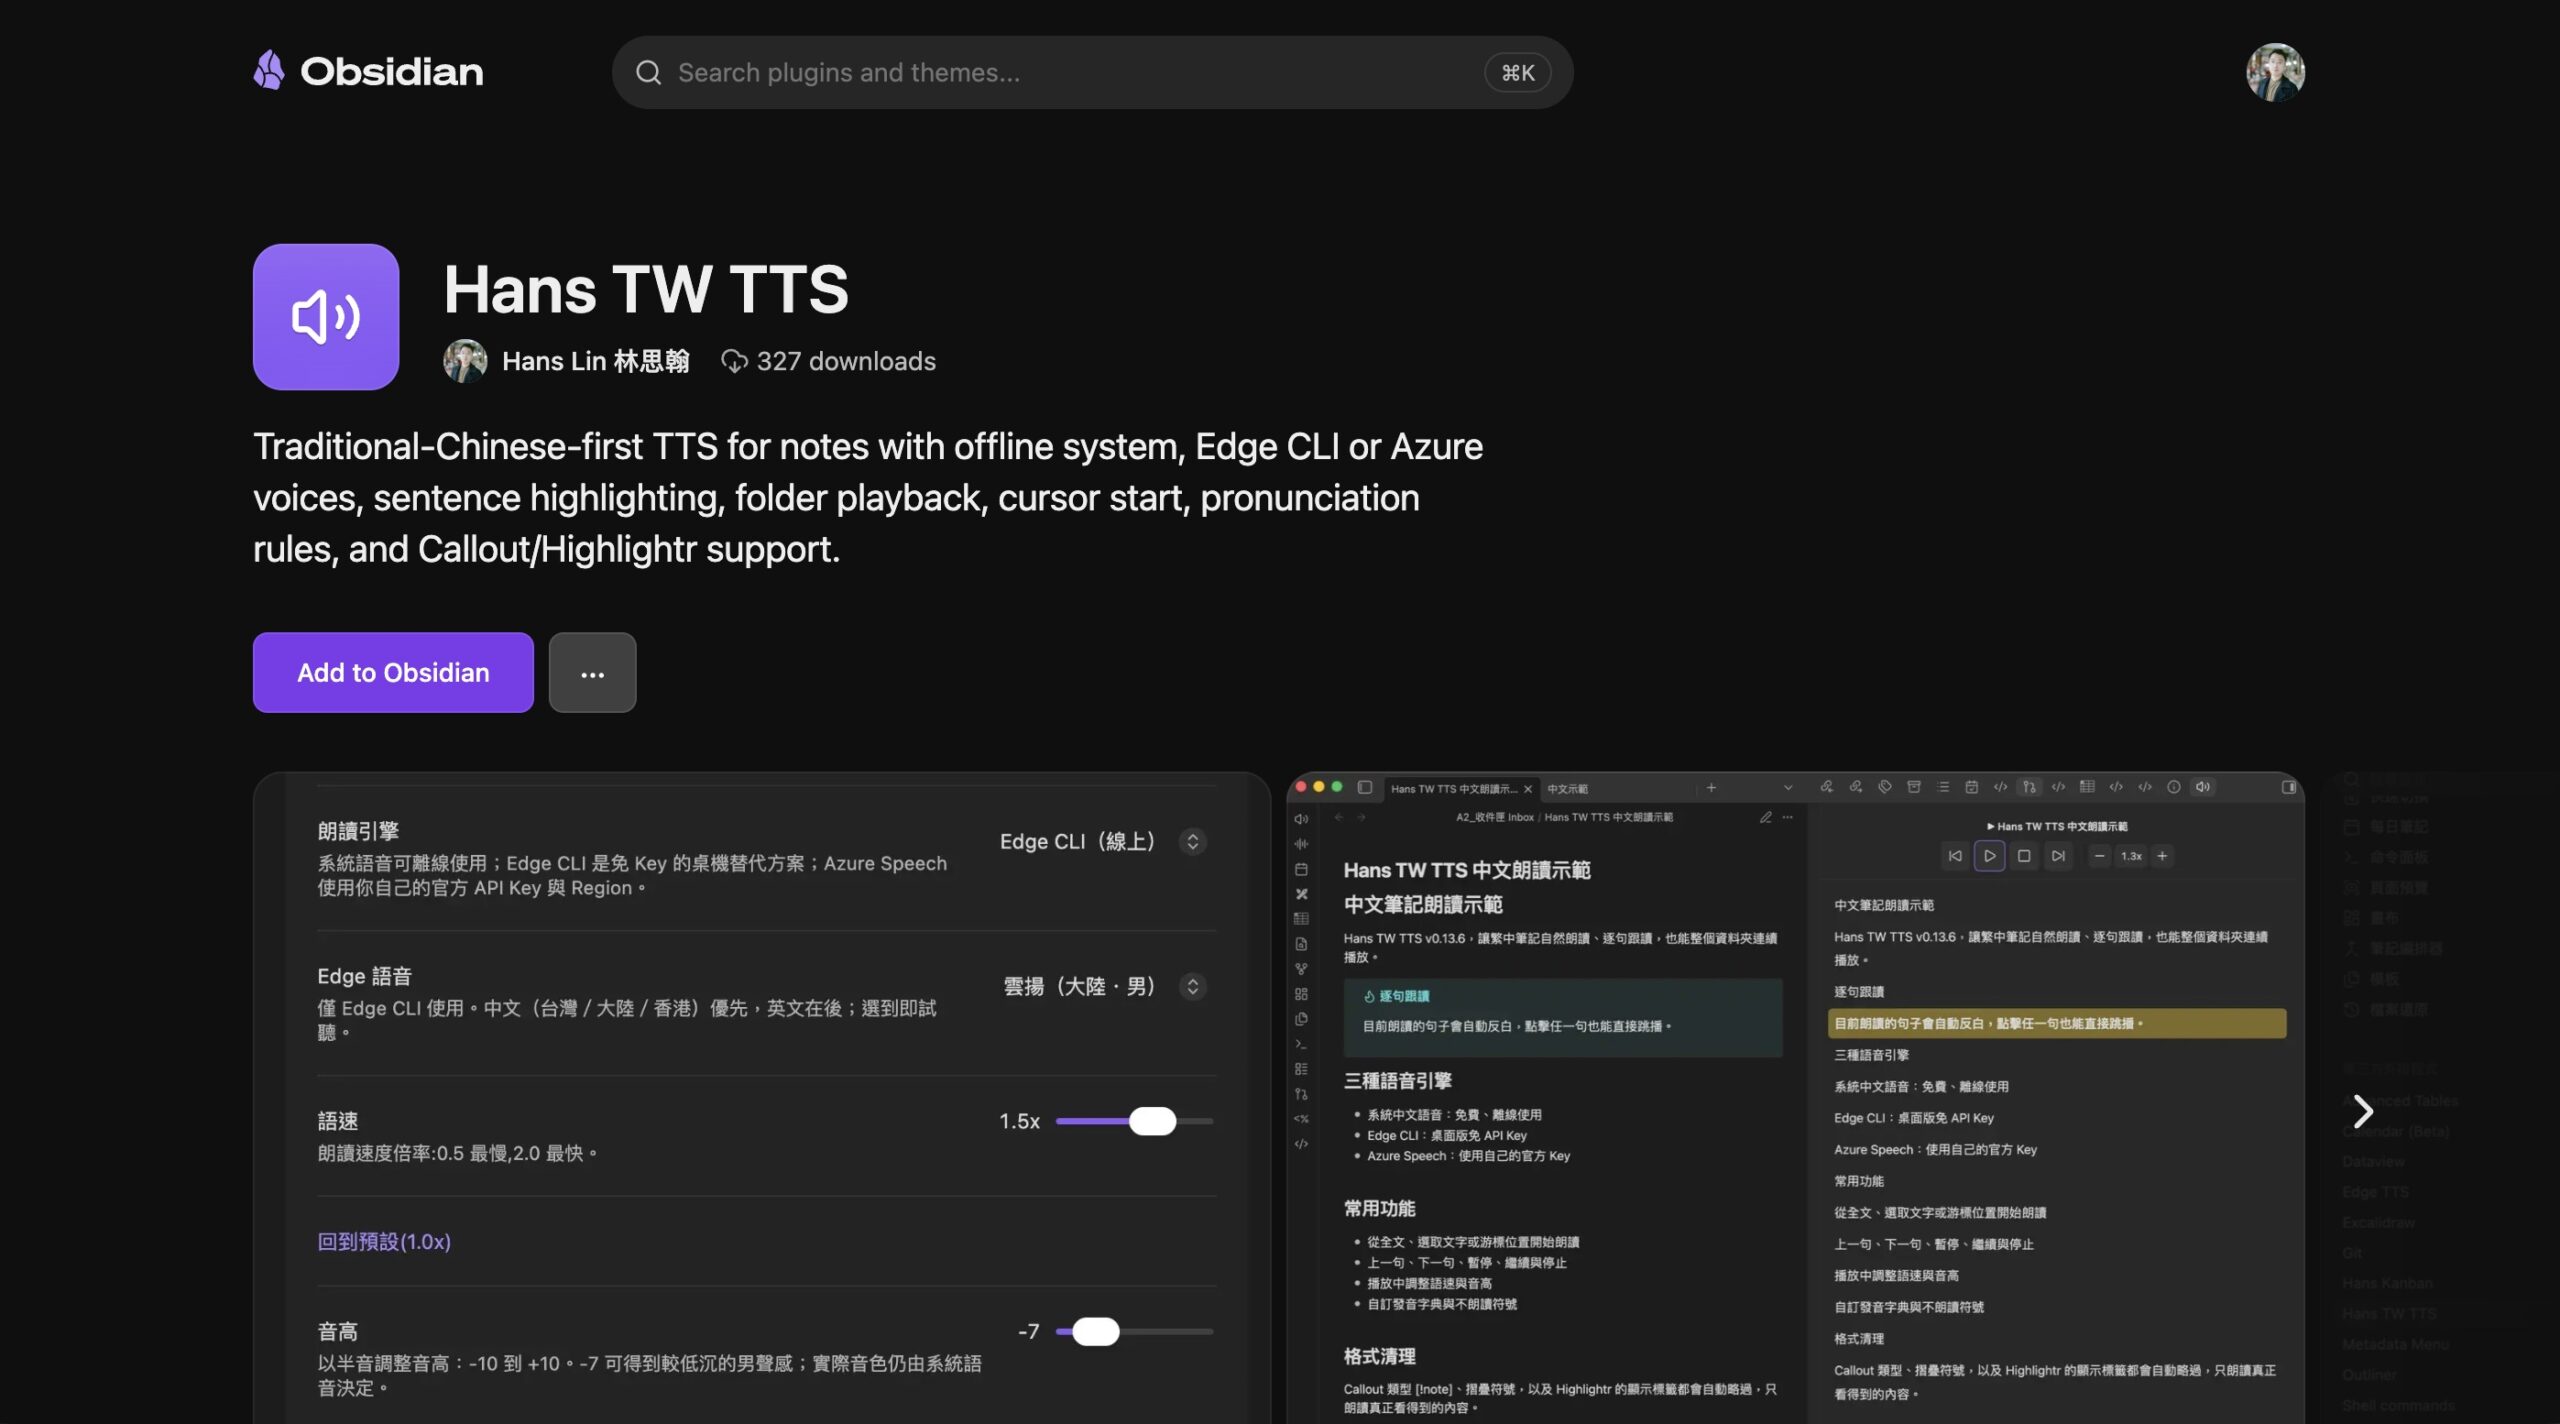Open the settings screenshot thumbnail
This screenshot has height=1424, width=2560.
click(762, 1098)
